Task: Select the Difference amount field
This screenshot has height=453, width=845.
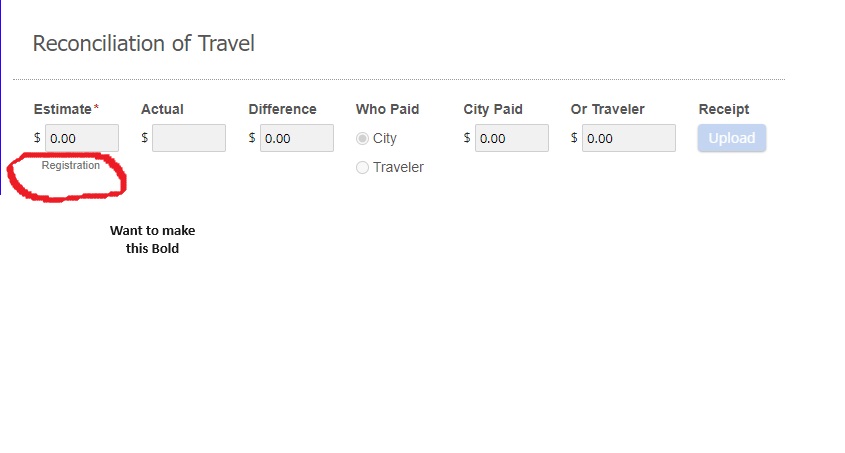Action: pyautogui.click(x=296, y=138)
